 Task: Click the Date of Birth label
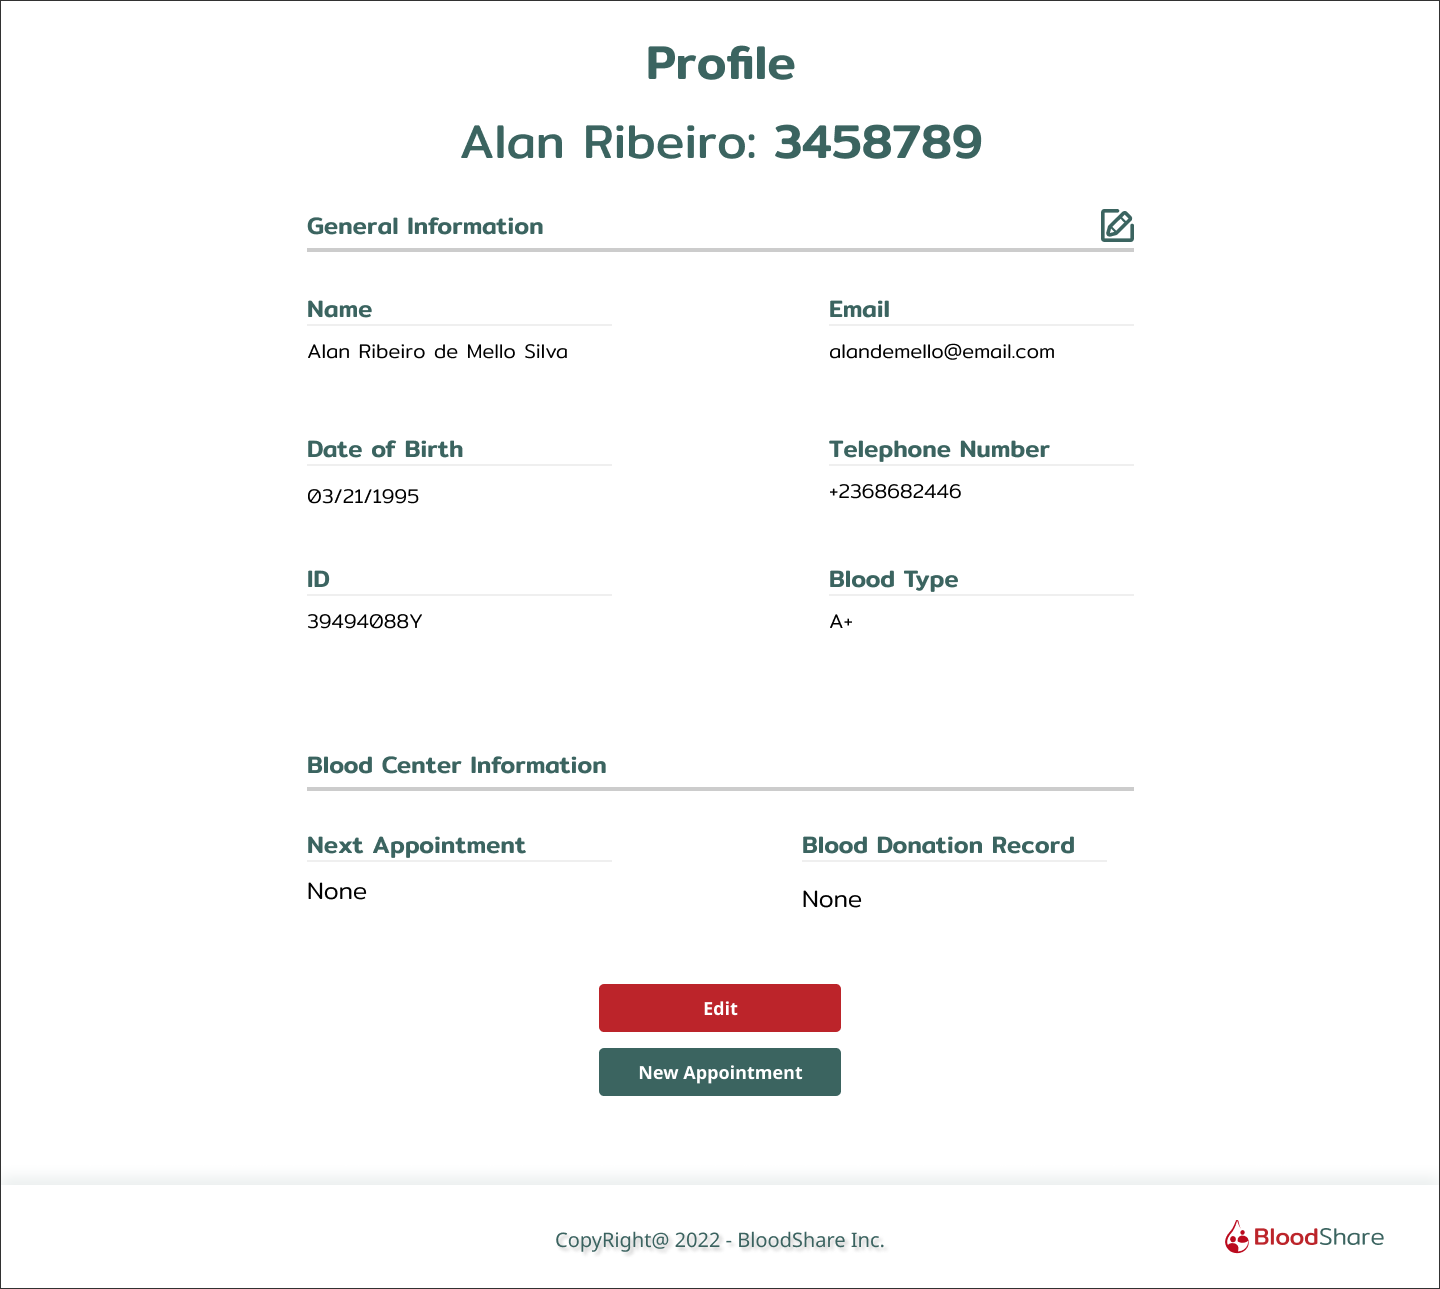[385, 449]
